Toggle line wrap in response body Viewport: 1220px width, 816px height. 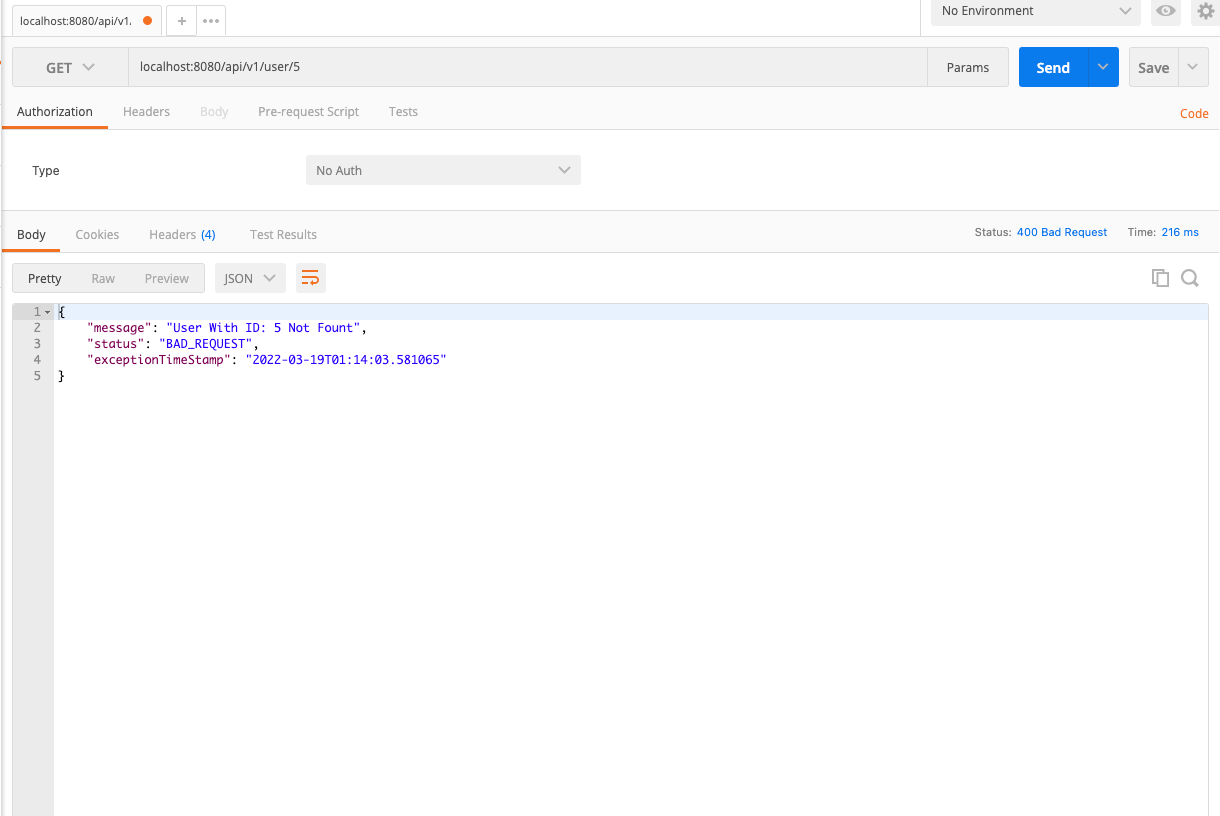tap(311, 278)
